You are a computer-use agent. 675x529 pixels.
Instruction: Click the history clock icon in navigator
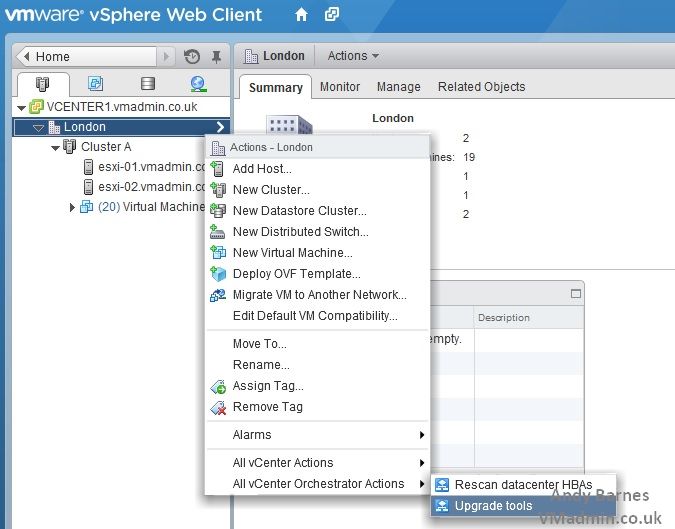[192, 57]
